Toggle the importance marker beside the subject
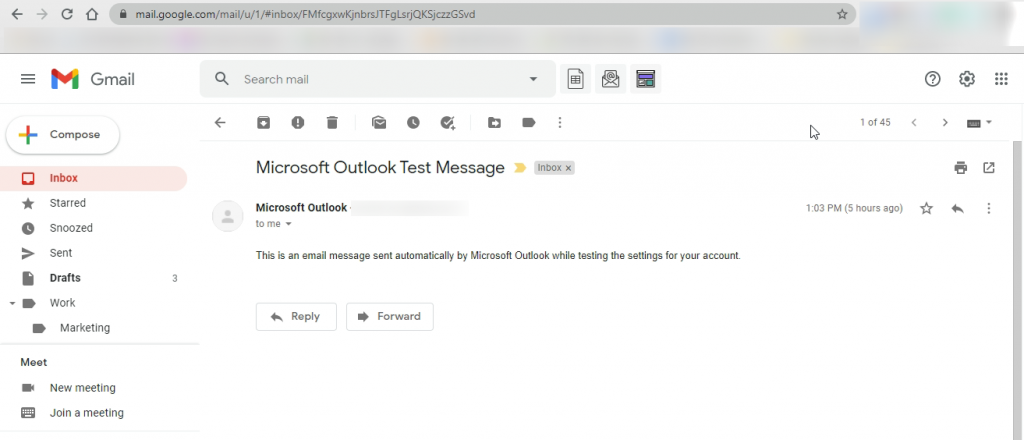Screen dimensions: 1024x440 point(520,168)
